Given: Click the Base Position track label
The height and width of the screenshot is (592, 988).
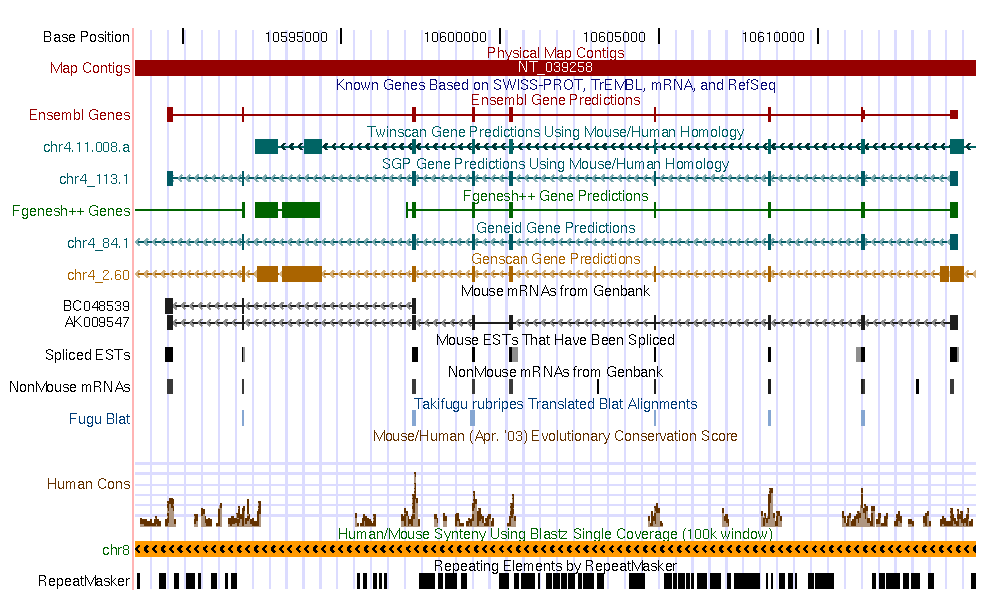Looking at the screenshot, I should click(86, 37).
